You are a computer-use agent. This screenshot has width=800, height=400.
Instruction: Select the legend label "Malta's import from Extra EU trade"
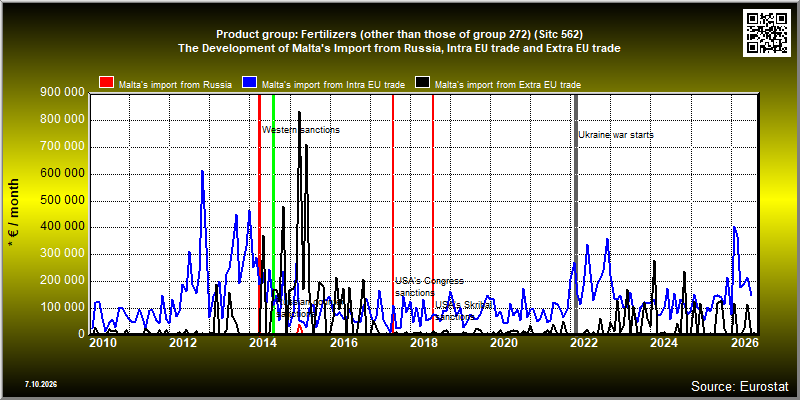[508, 85]
